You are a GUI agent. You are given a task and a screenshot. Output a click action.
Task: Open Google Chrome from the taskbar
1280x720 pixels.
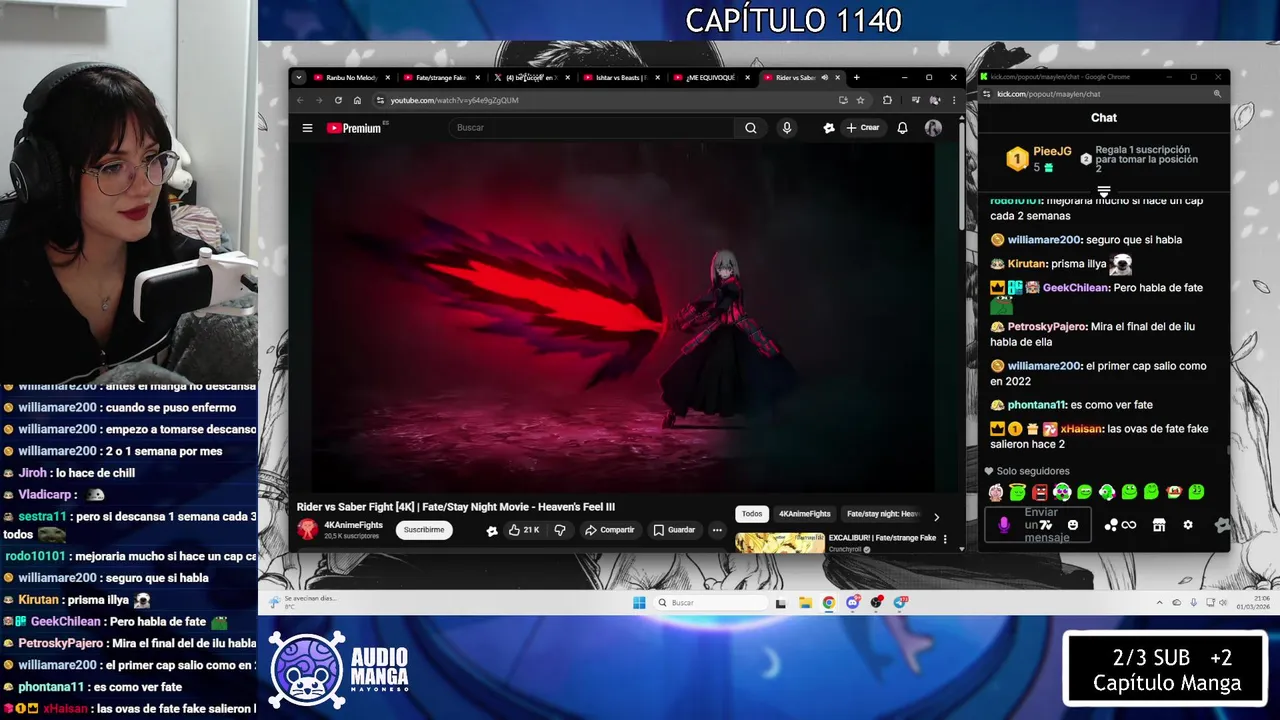click(x=829, y=603)
